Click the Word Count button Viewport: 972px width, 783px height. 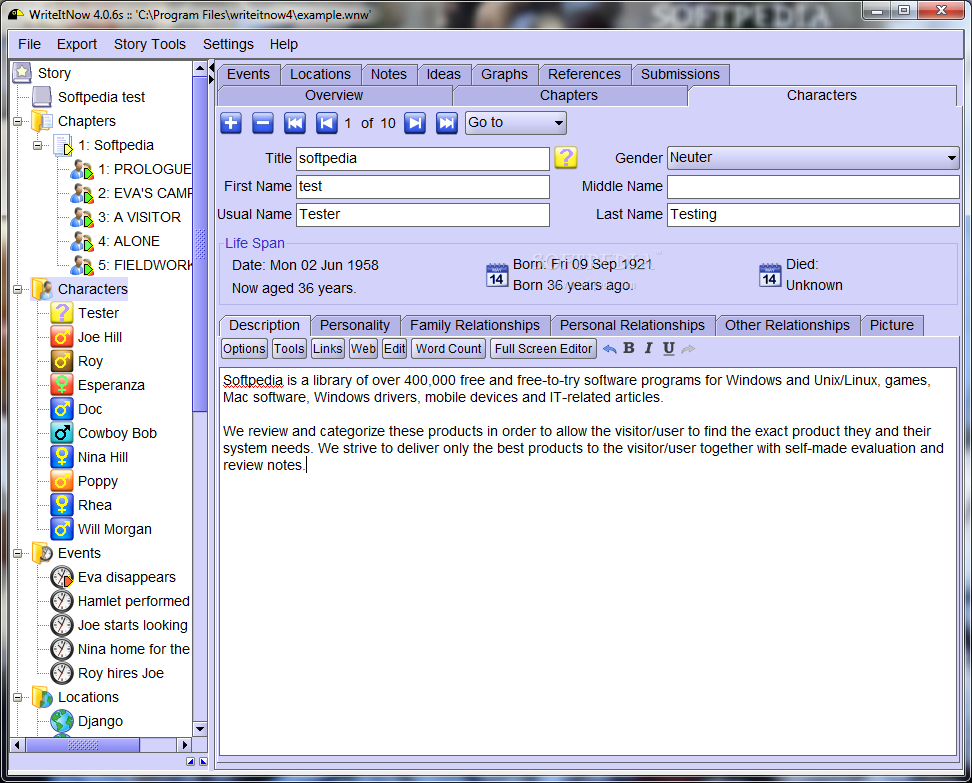[448, 349]
